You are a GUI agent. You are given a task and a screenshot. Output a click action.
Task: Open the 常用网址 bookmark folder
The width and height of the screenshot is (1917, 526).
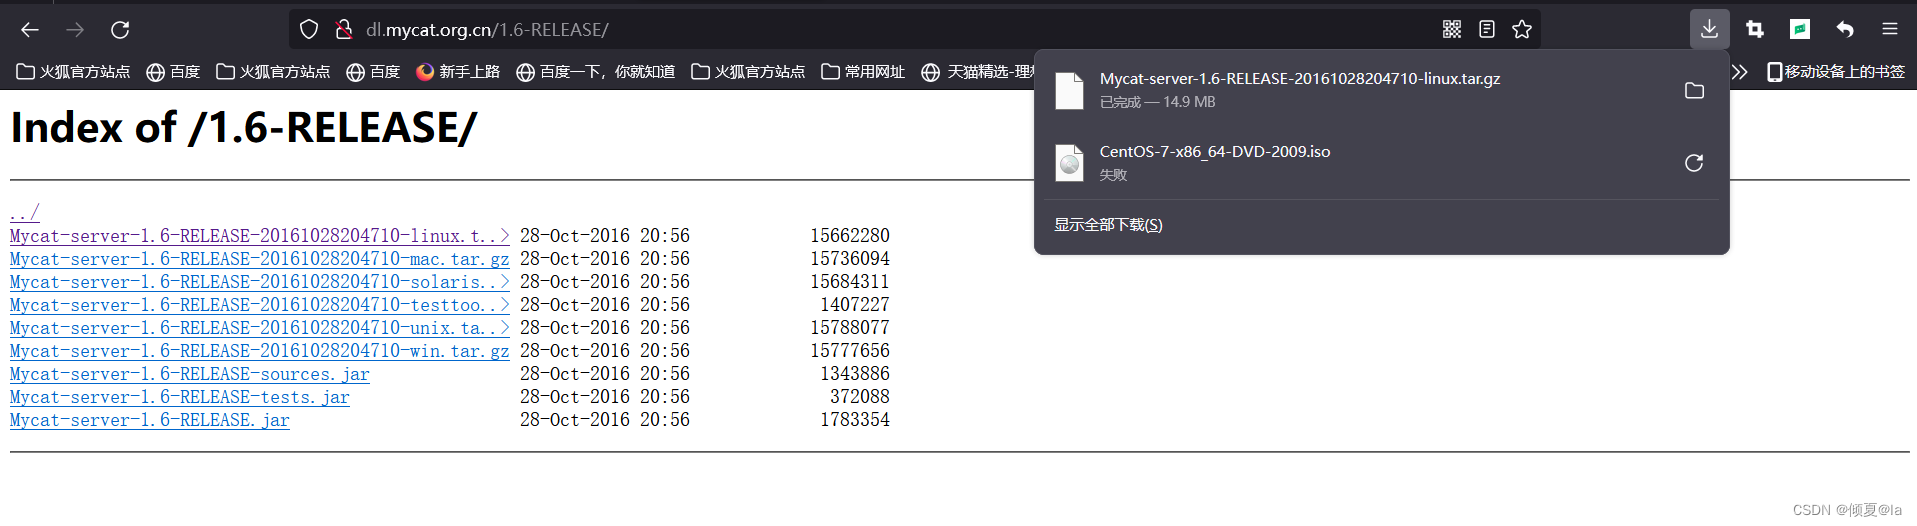click(x=863, y=72)
